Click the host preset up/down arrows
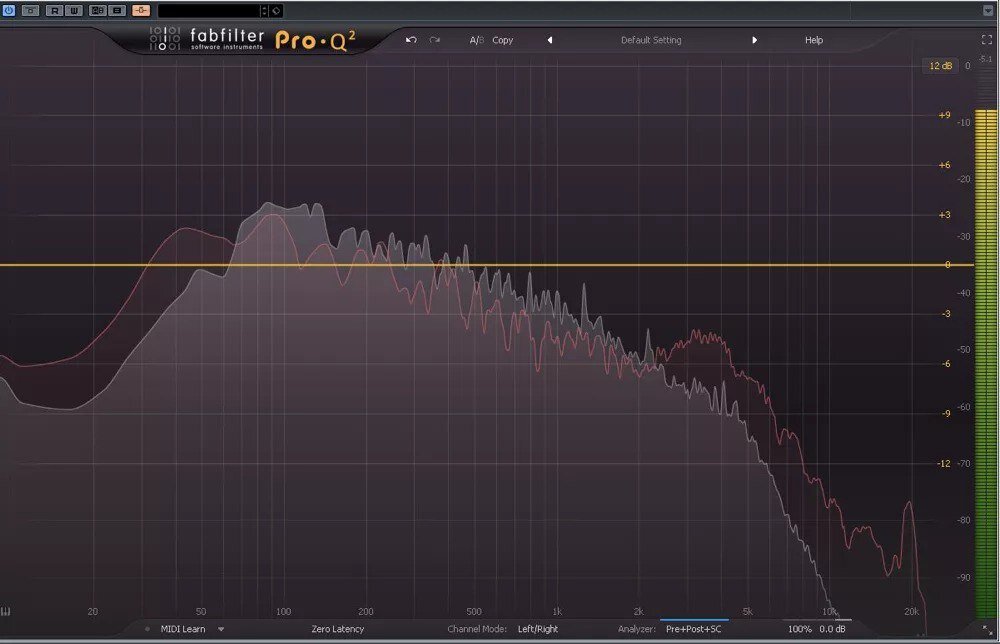Viewport: 1000px width, 644px height. pos(264,11)
